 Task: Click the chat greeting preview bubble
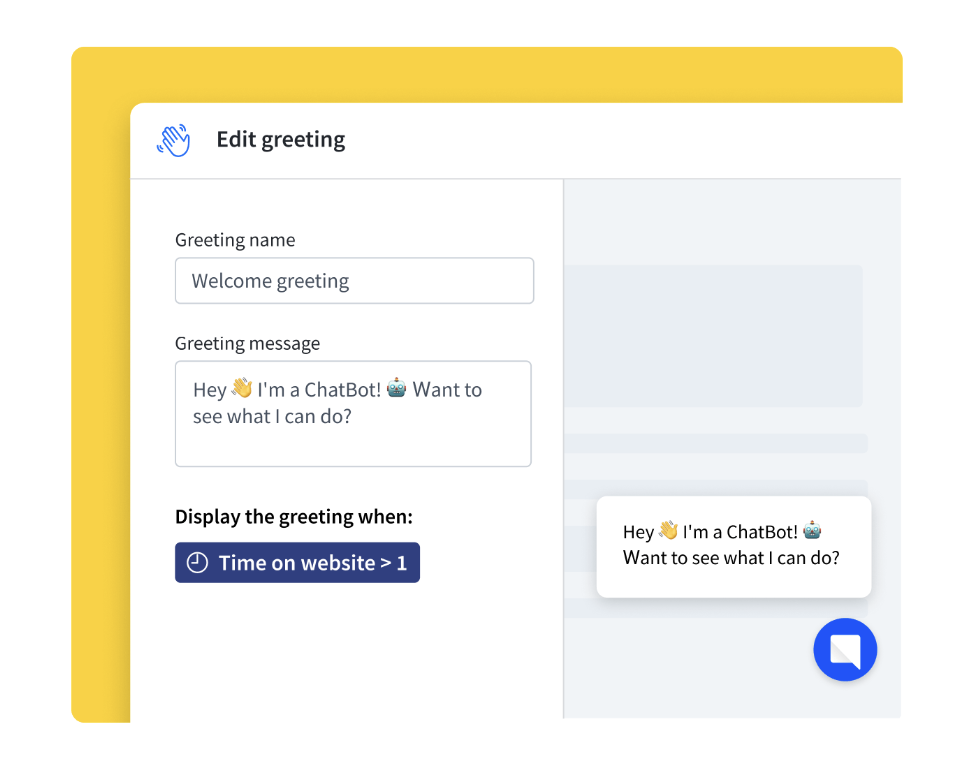pyautogui.click(x=733, y=547)
